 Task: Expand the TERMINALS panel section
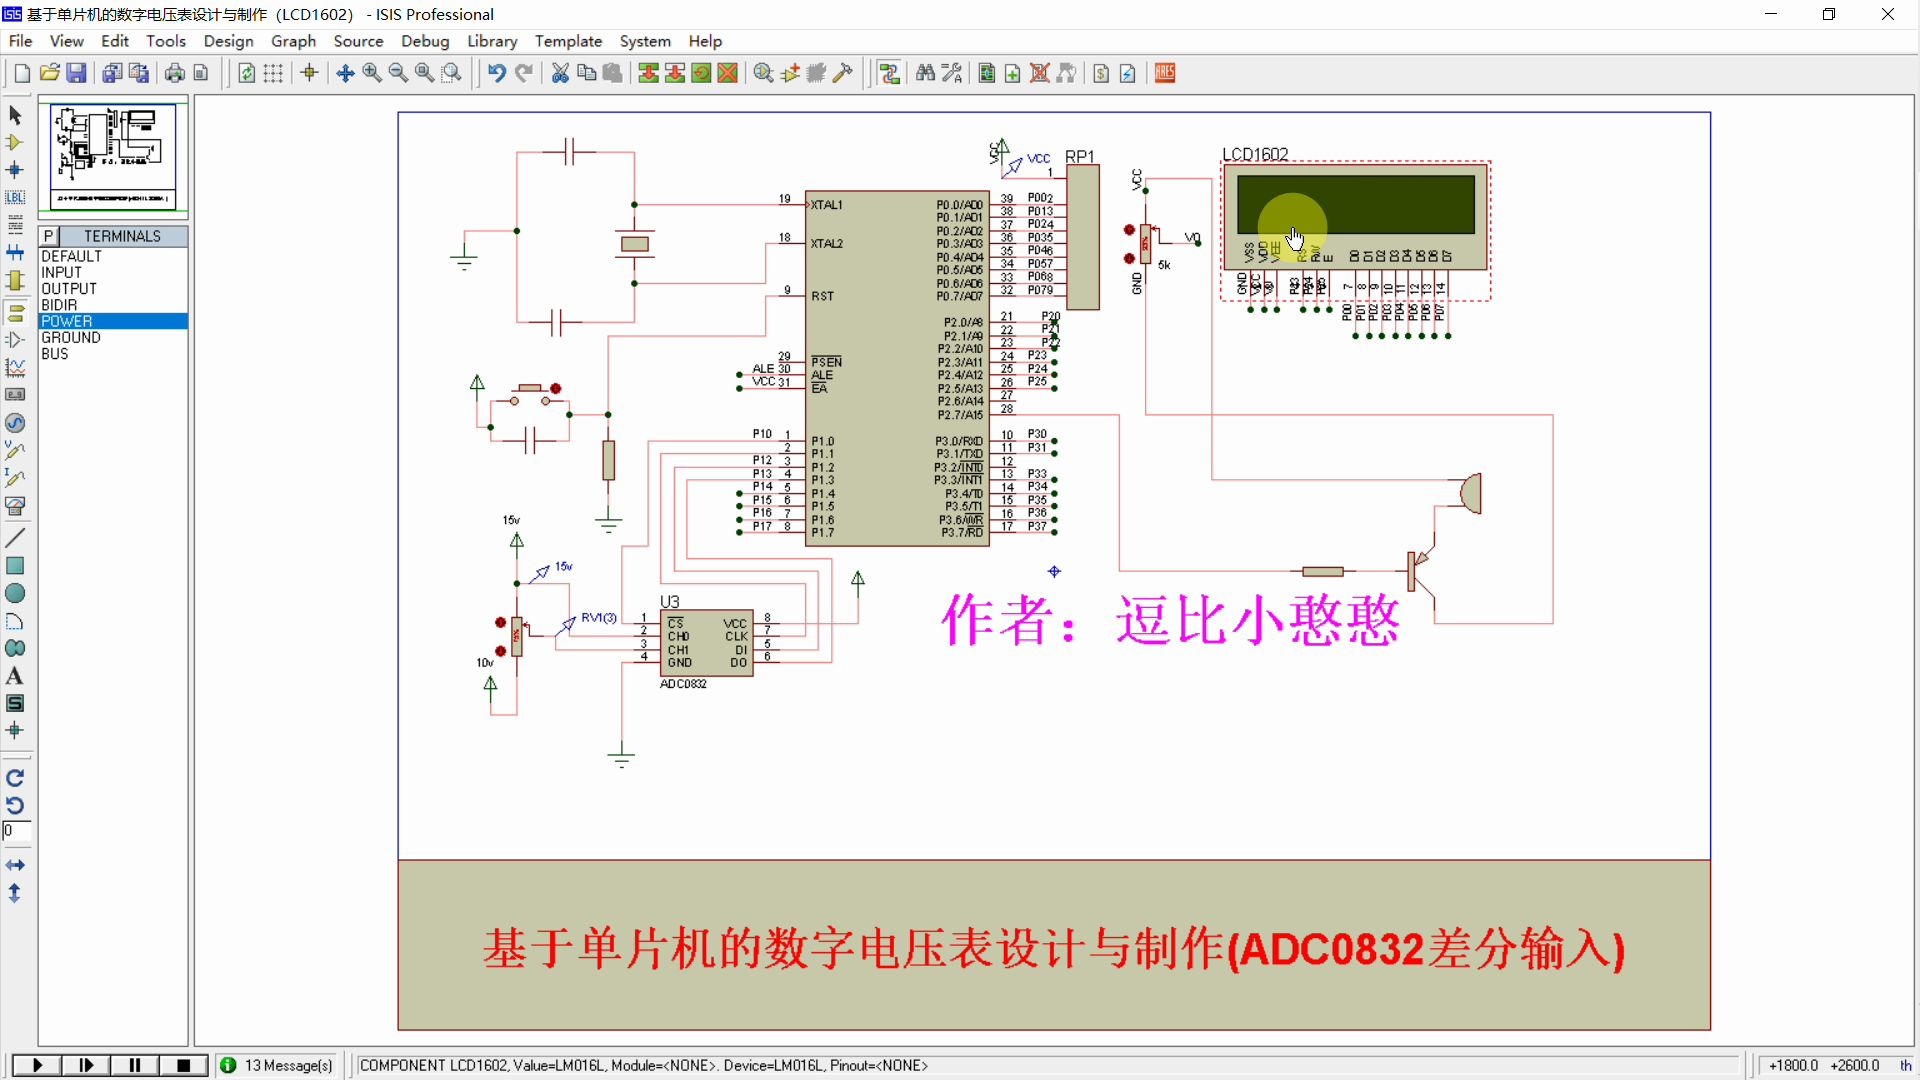pos(121,235)
